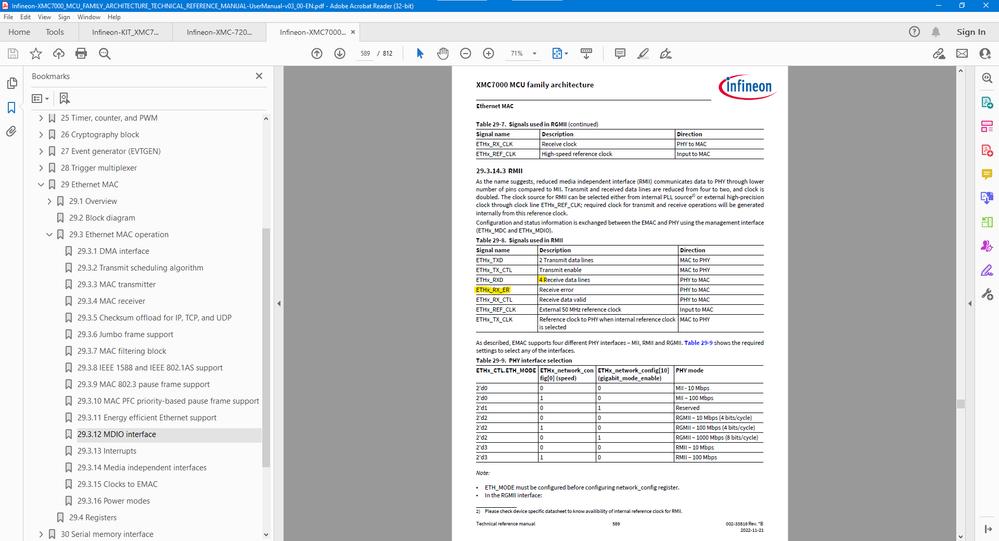
Task: Open the Help menu
Action: point(114,17)
